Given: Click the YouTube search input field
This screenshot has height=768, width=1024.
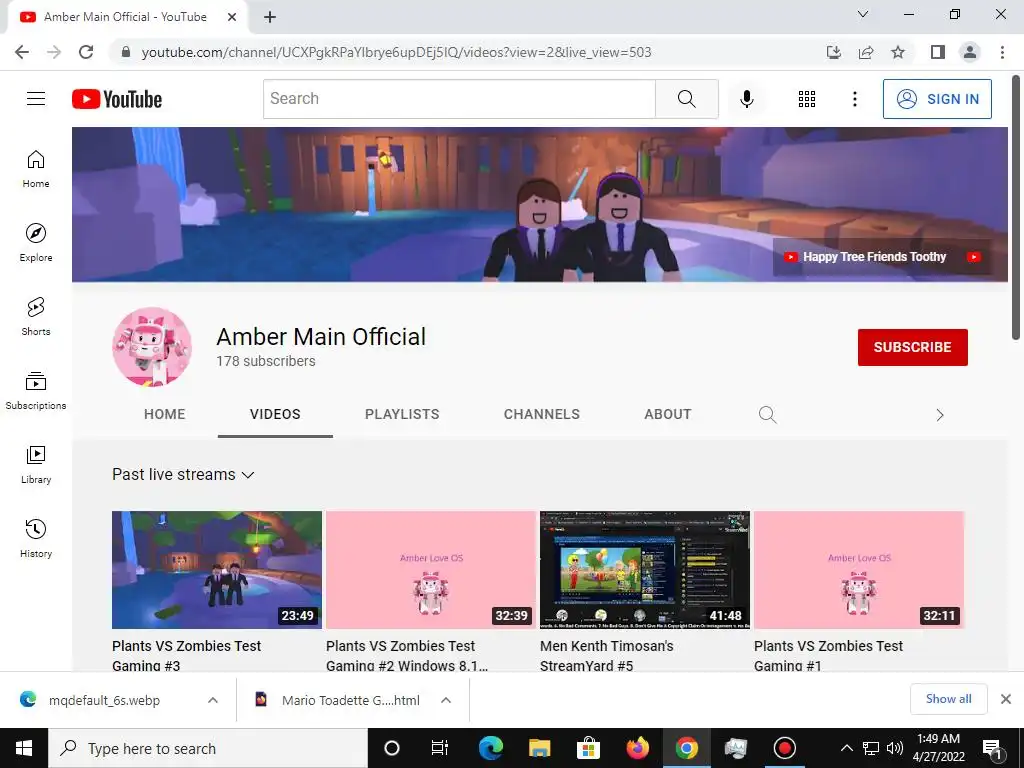Looking at the screenshot, I should coord(459,99).
